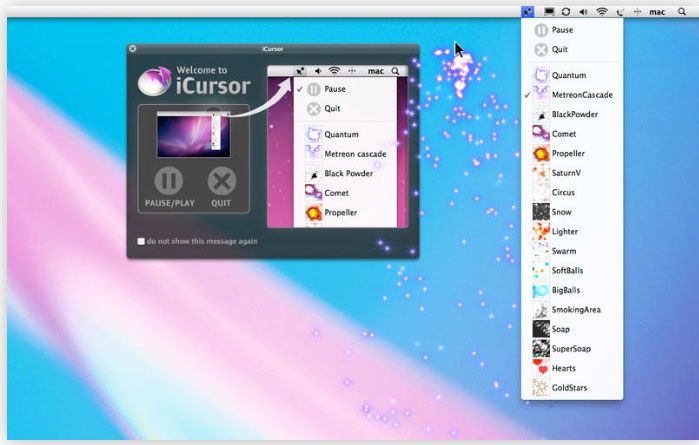Screen dimensions: 699x445
Task: Enable 'do not show this message again'
Action: pyautogui.click(x=141, y=242)
